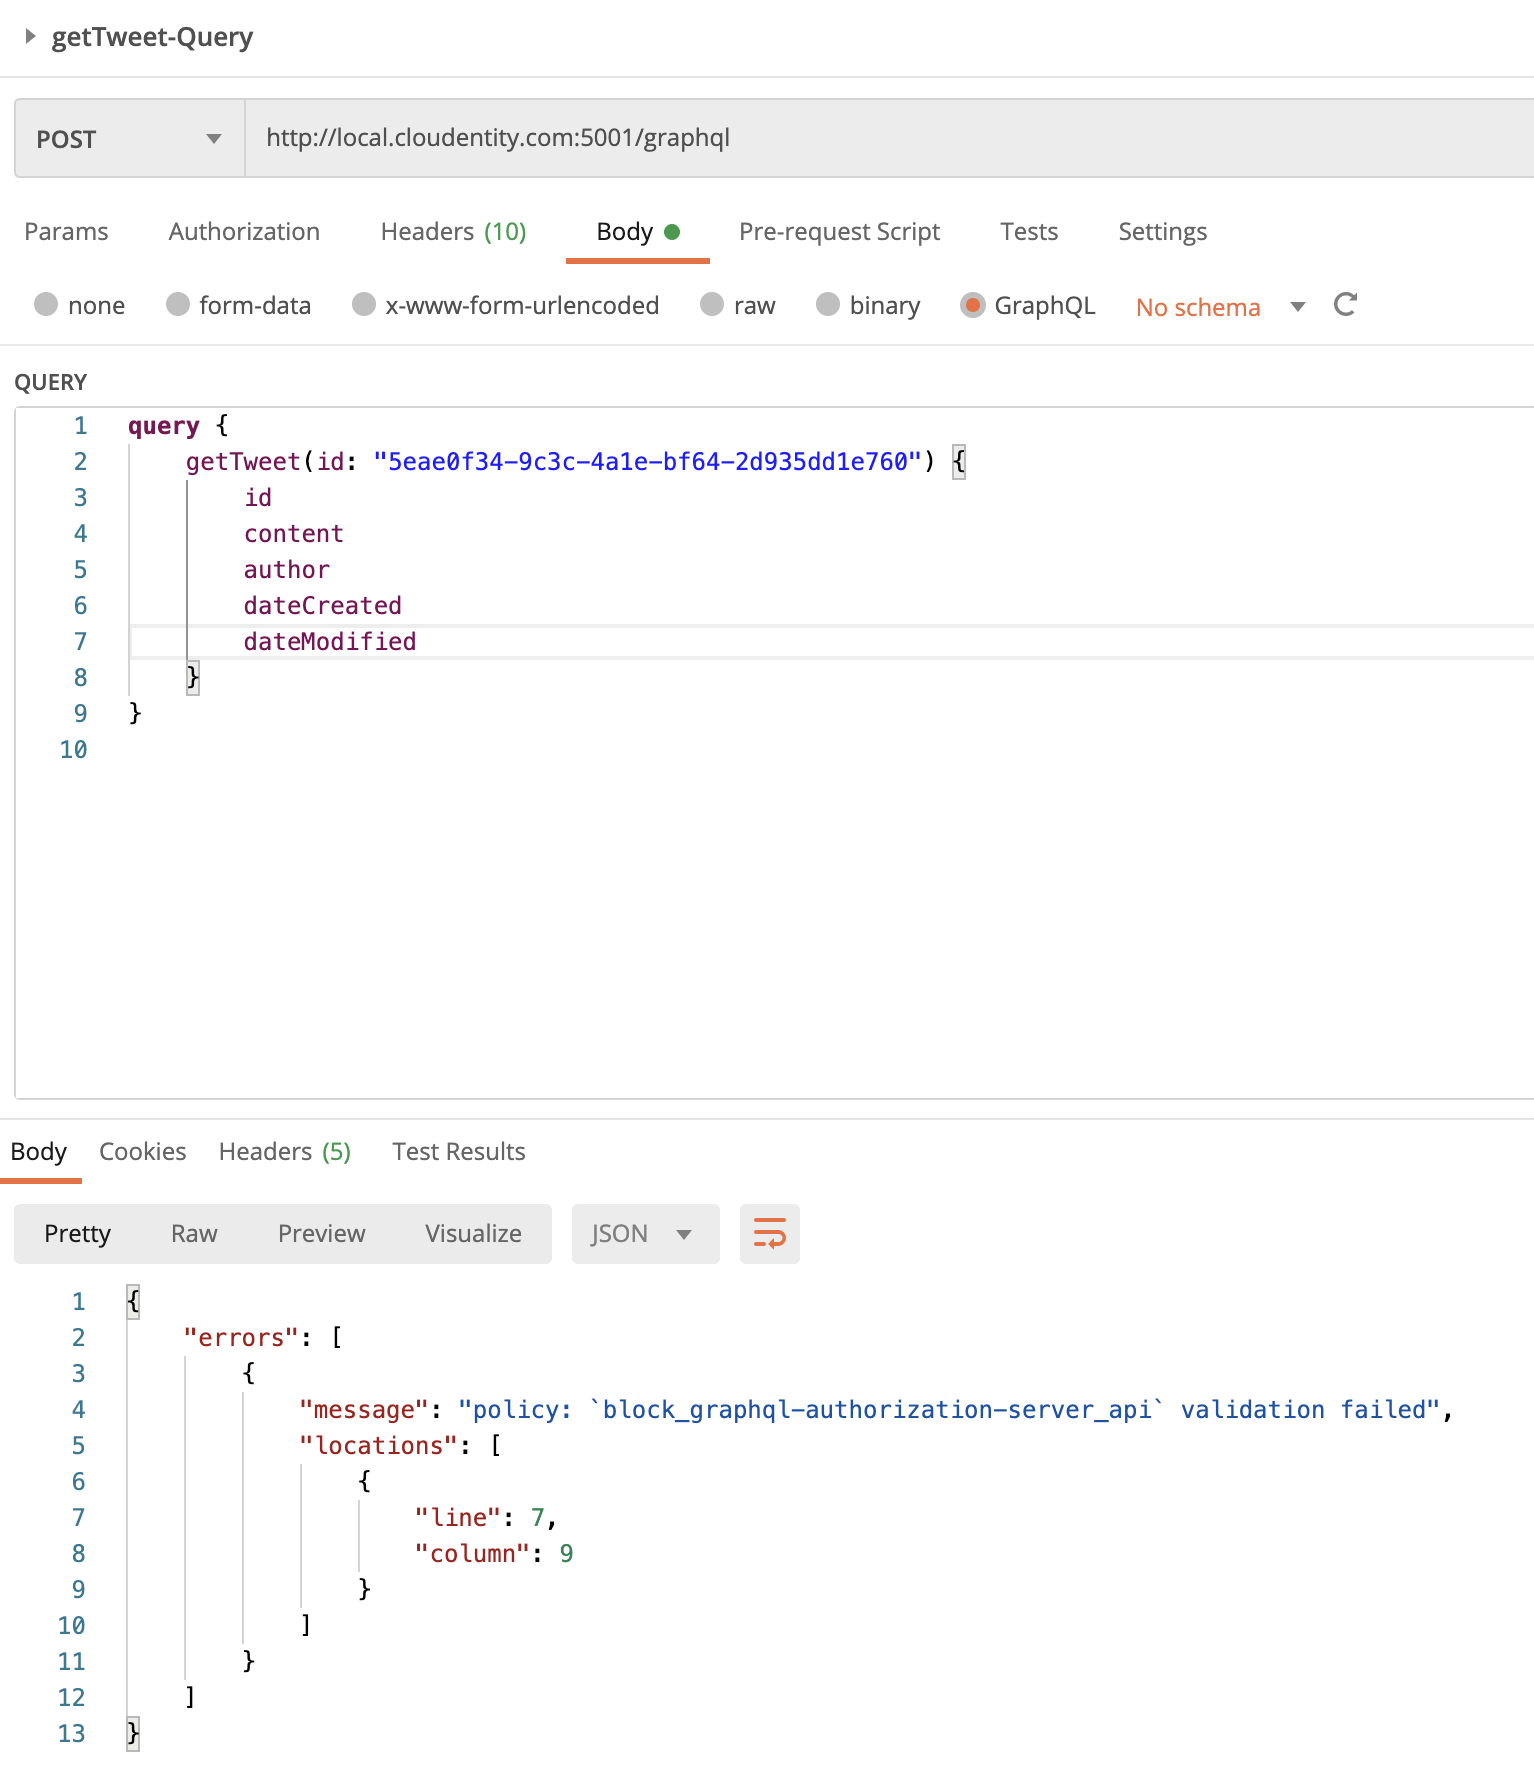Click the "locations" key in the response

[x=379, y=1446]
